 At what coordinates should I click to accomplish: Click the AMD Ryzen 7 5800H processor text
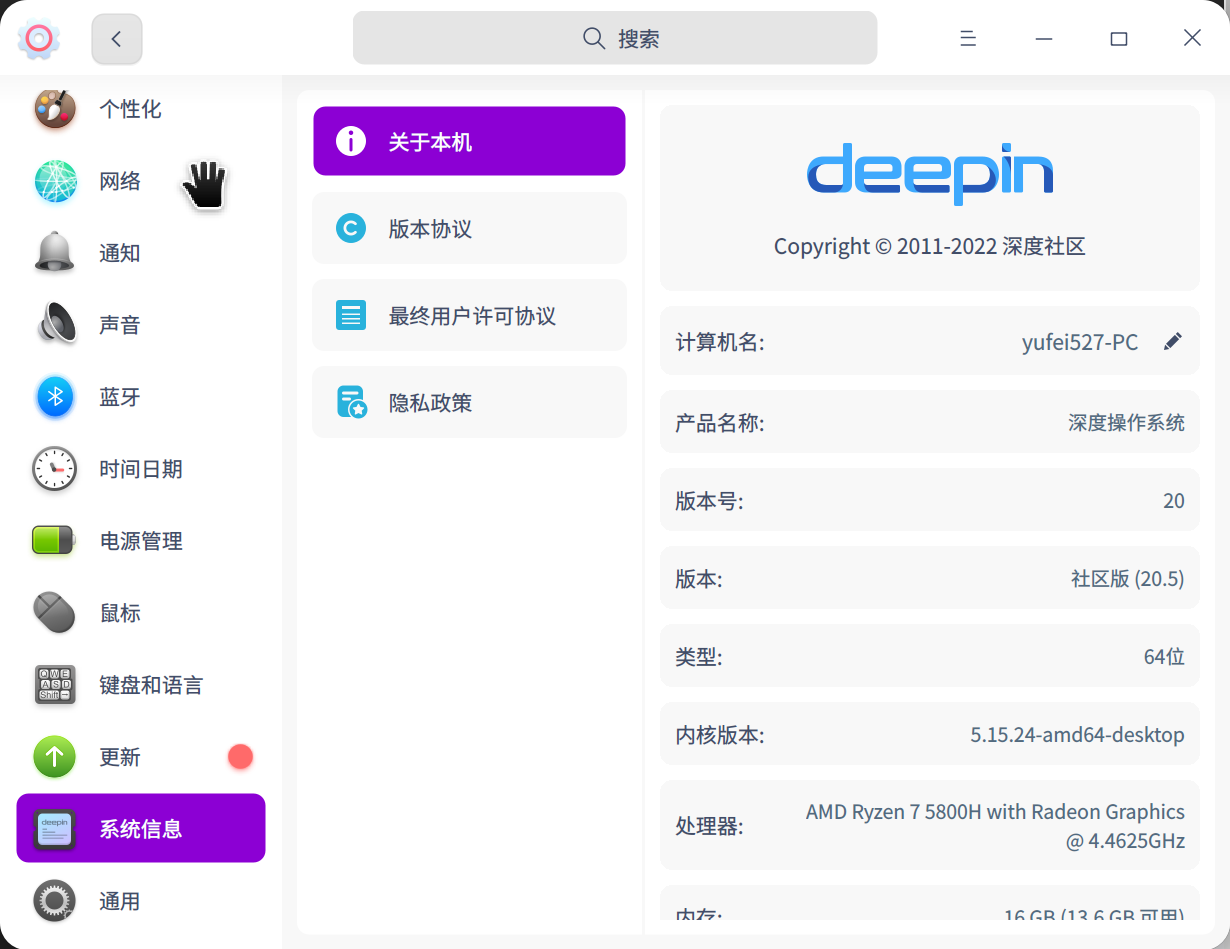995,826
